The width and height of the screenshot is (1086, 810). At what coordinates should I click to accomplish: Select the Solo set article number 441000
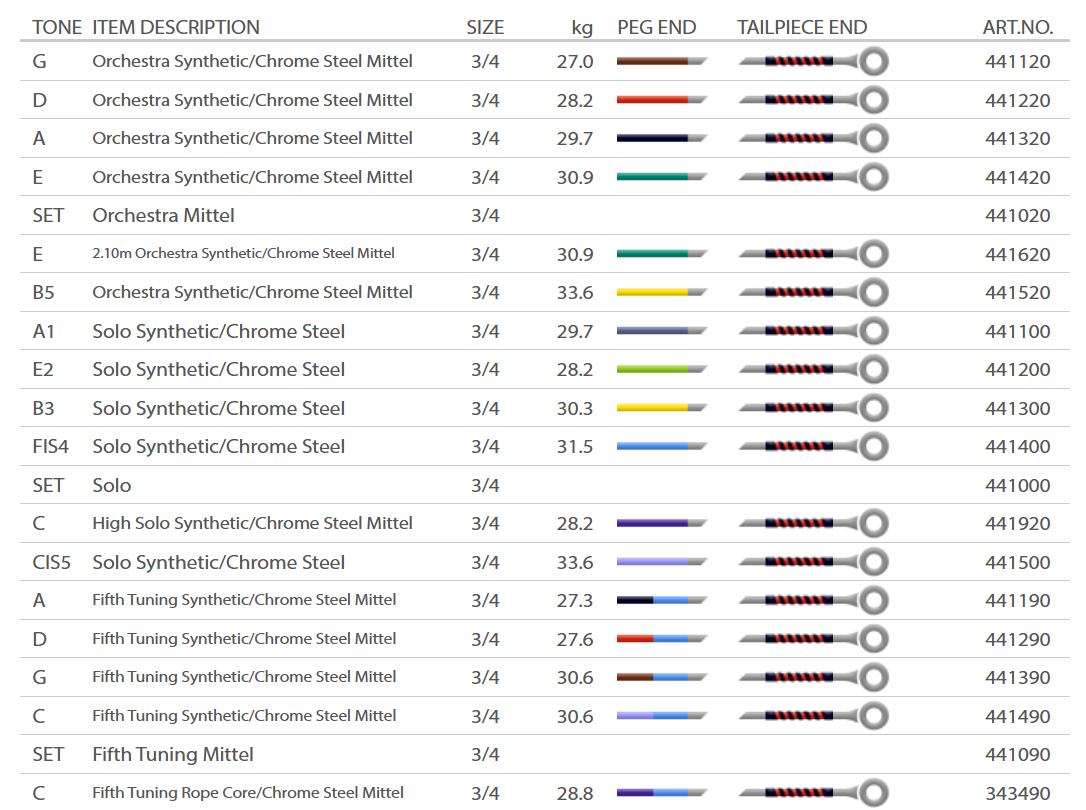click(x=1017, y=486)
